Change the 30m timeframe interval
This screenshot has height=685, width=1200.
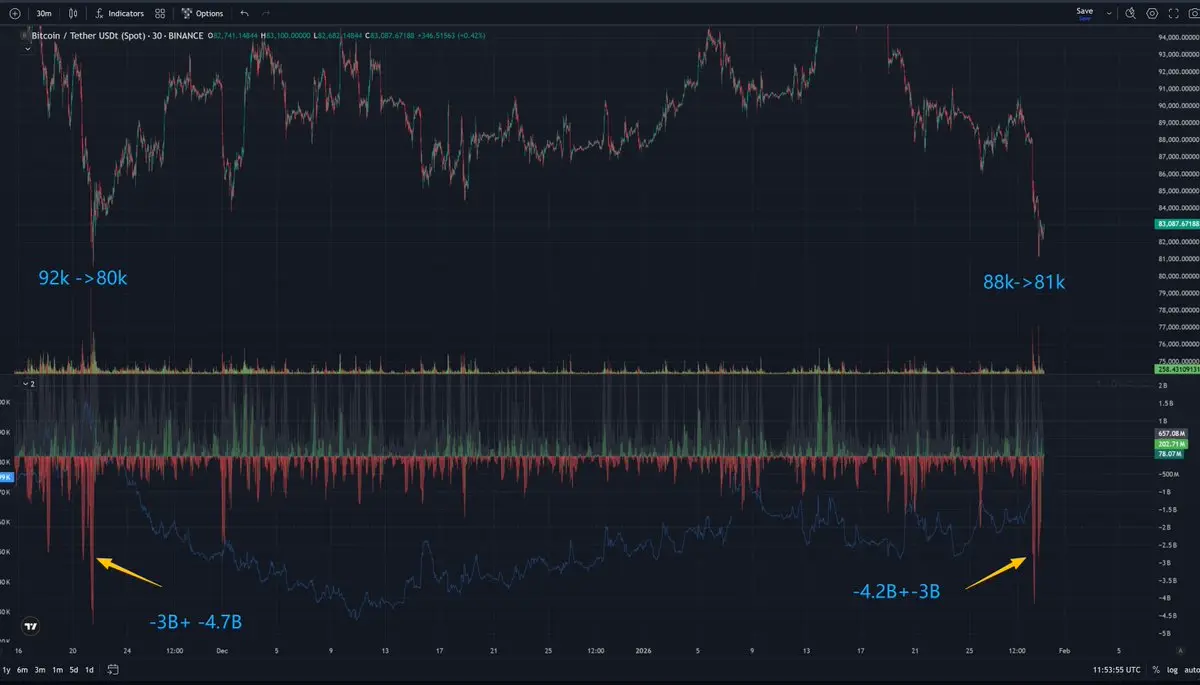(44, 13)
